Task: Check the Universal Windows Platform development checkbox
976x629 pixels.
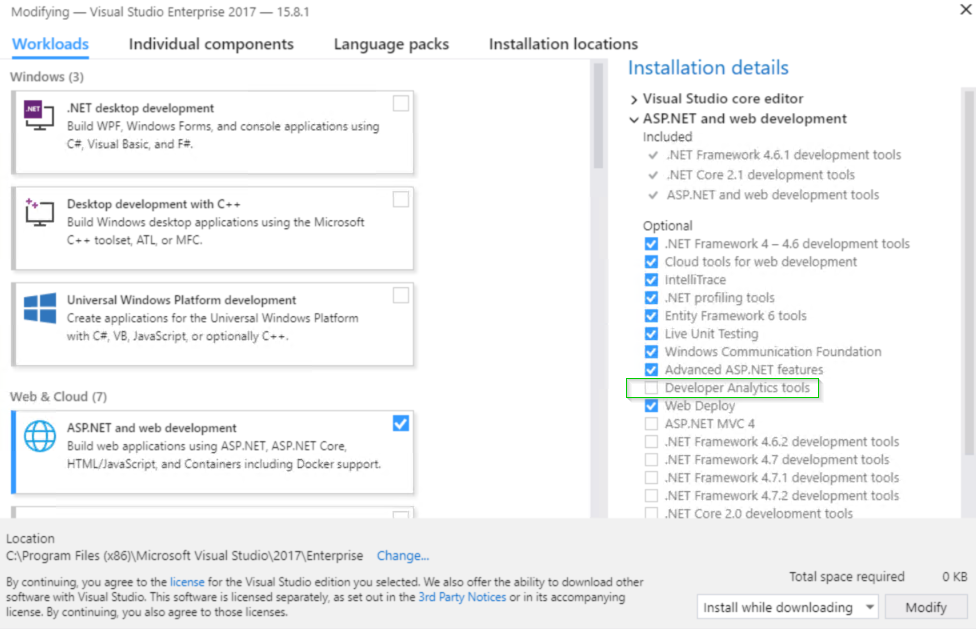Action: click(401, 295)
